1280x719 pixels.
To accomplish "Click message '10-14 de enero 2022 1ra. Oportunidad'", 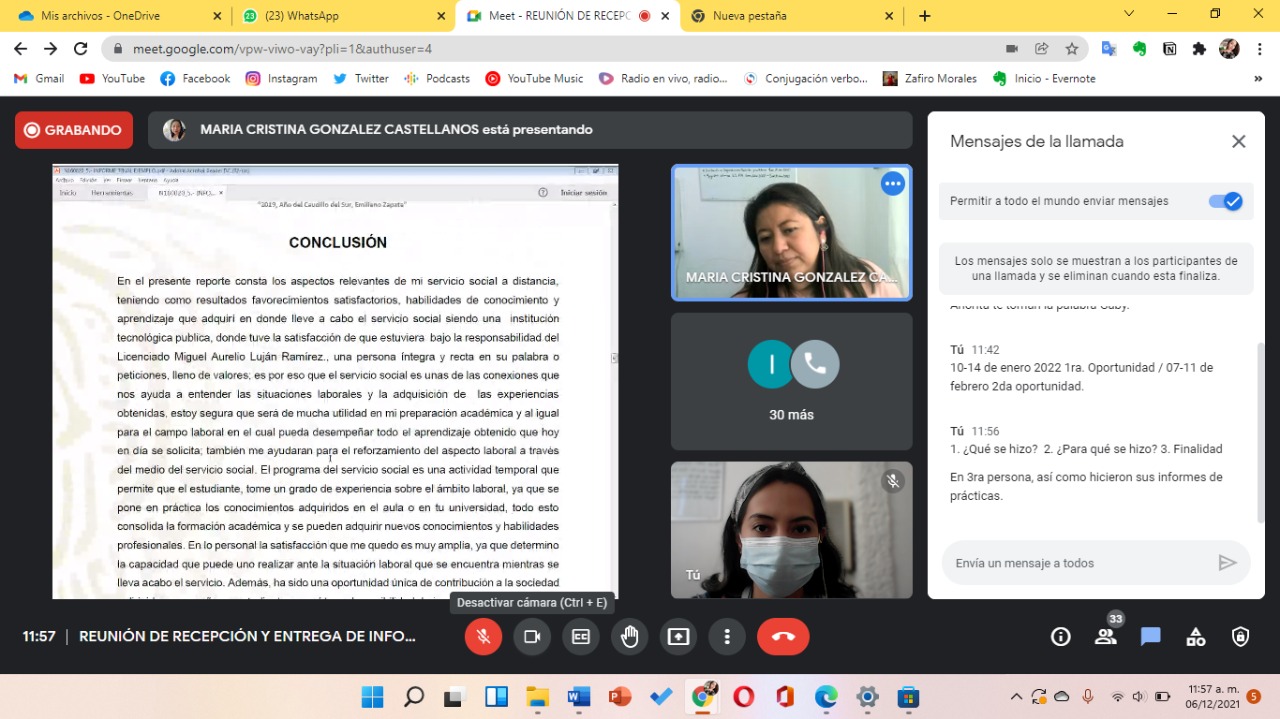I will pos(1081,377).
